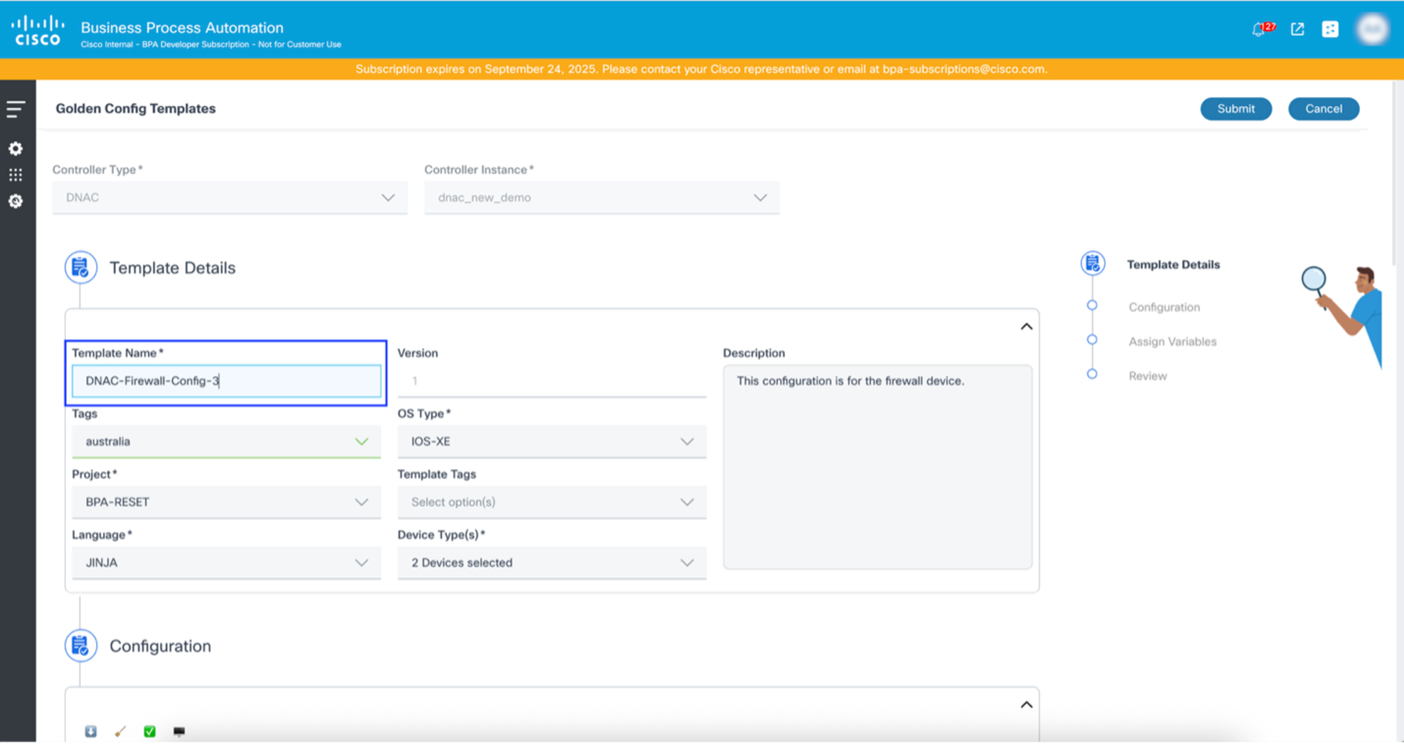Click the Submit button
1404x746 pixels.
click(1236, 109)
